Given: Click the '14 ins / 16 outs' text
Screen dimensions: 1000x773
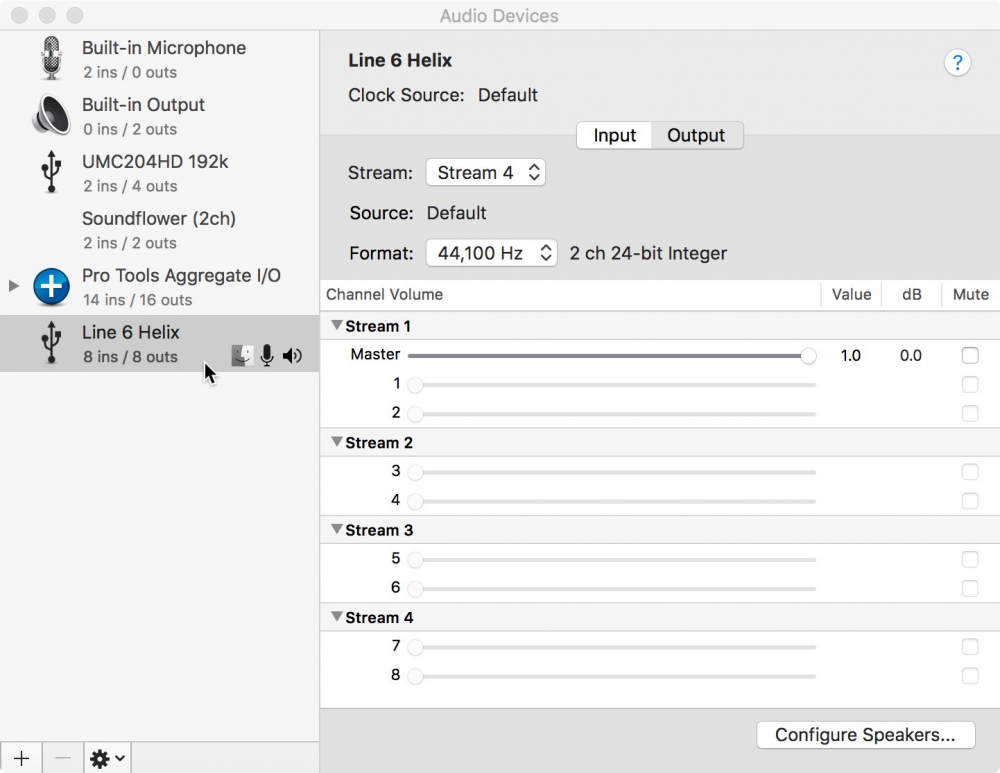Looking at the screenshot, I should (137, 300).
